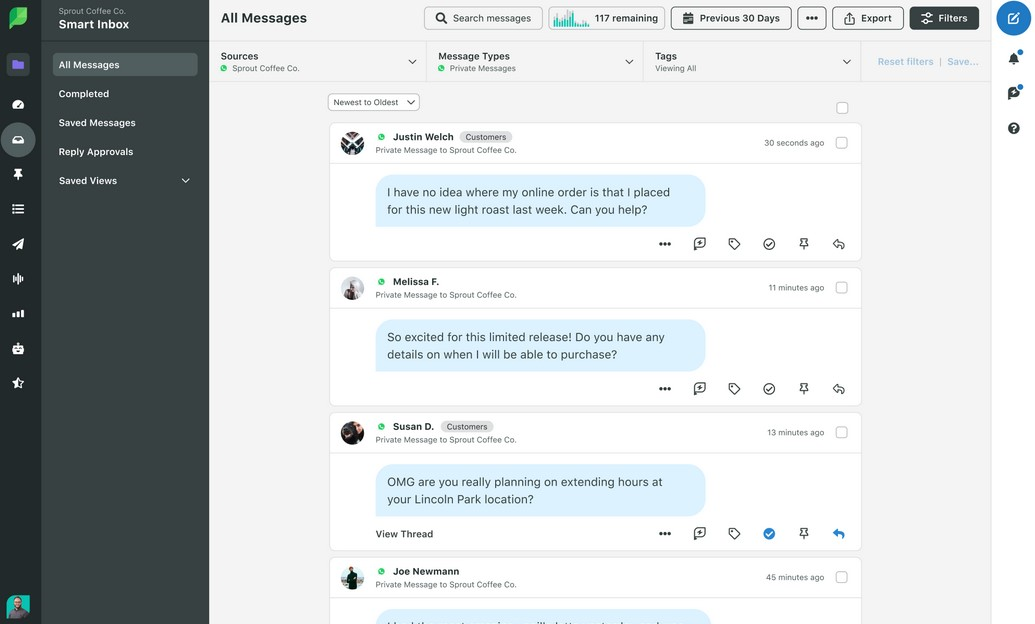This screenshot has width=1035, height=624.
Task: Open the bar chart reports icon
Action: coord(18,314)
